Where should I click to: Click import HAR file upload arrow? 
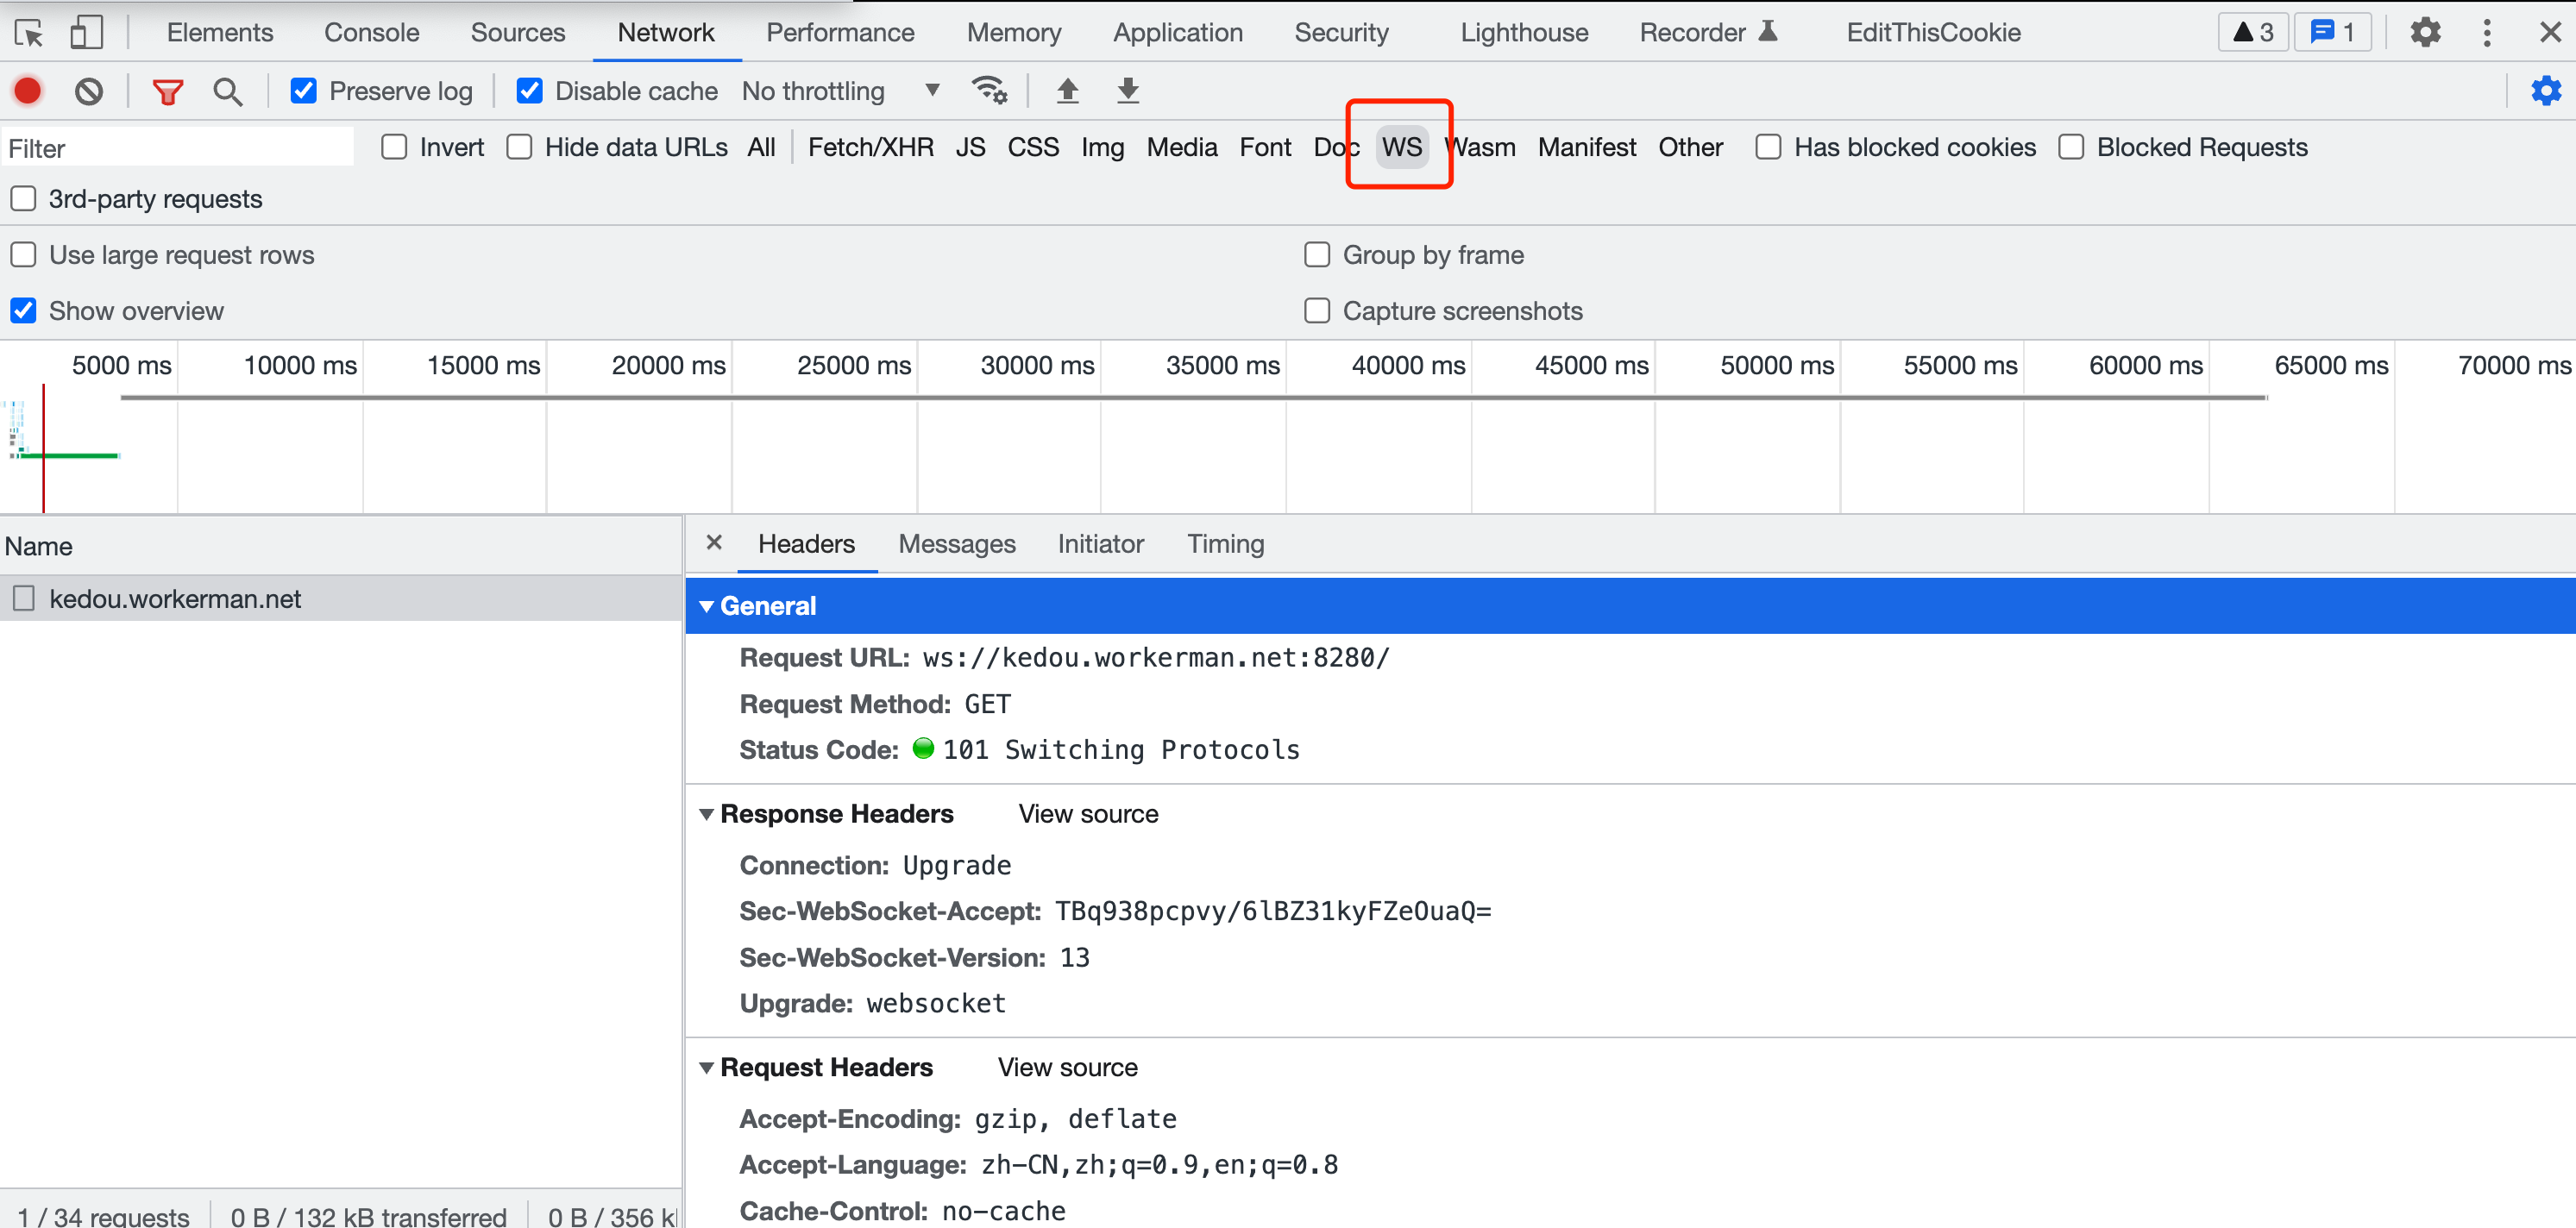click(1067, 91)
